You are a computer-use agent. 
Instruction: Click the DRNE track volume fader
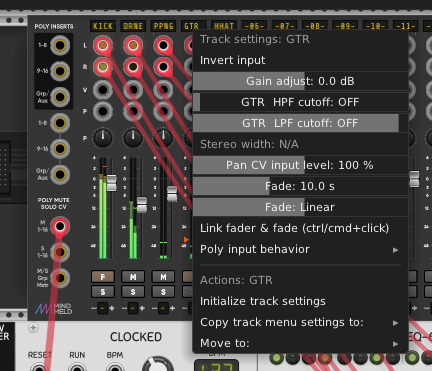(x=142, y=205)
